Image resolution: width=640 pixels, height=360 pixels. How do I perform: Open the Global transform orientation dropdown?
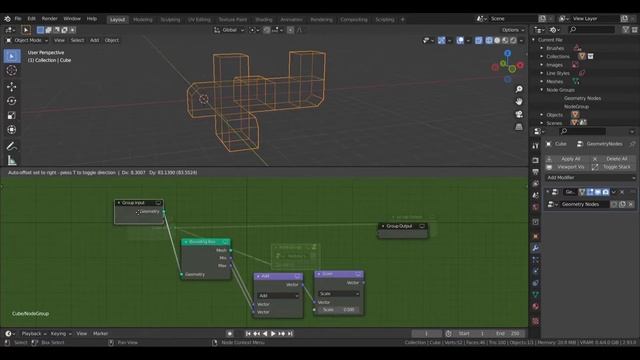pos(229,30)
